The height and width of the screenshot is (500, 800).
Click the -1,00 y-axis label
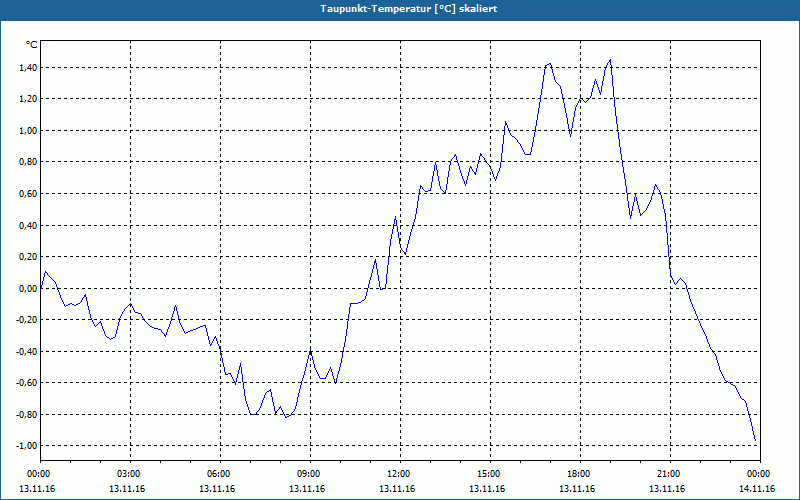click(27, 446)
